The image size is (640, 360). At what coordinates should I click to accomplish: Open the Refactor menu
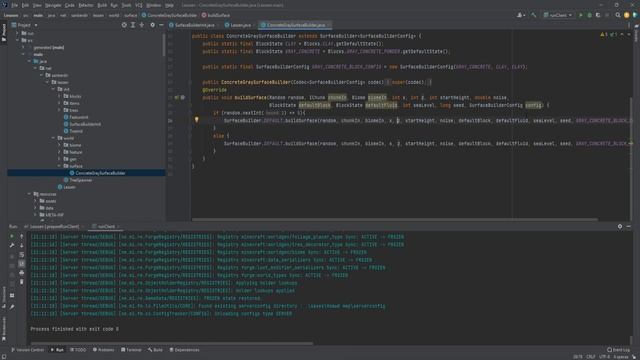pyautogui.click(x=86, y=5)
